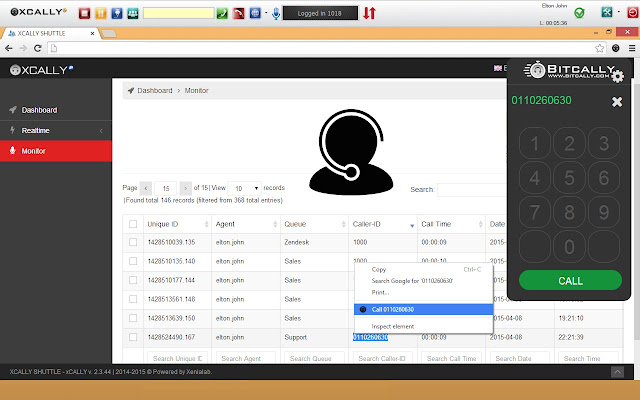Click the Search Agent filter field

tap(246, 358)
